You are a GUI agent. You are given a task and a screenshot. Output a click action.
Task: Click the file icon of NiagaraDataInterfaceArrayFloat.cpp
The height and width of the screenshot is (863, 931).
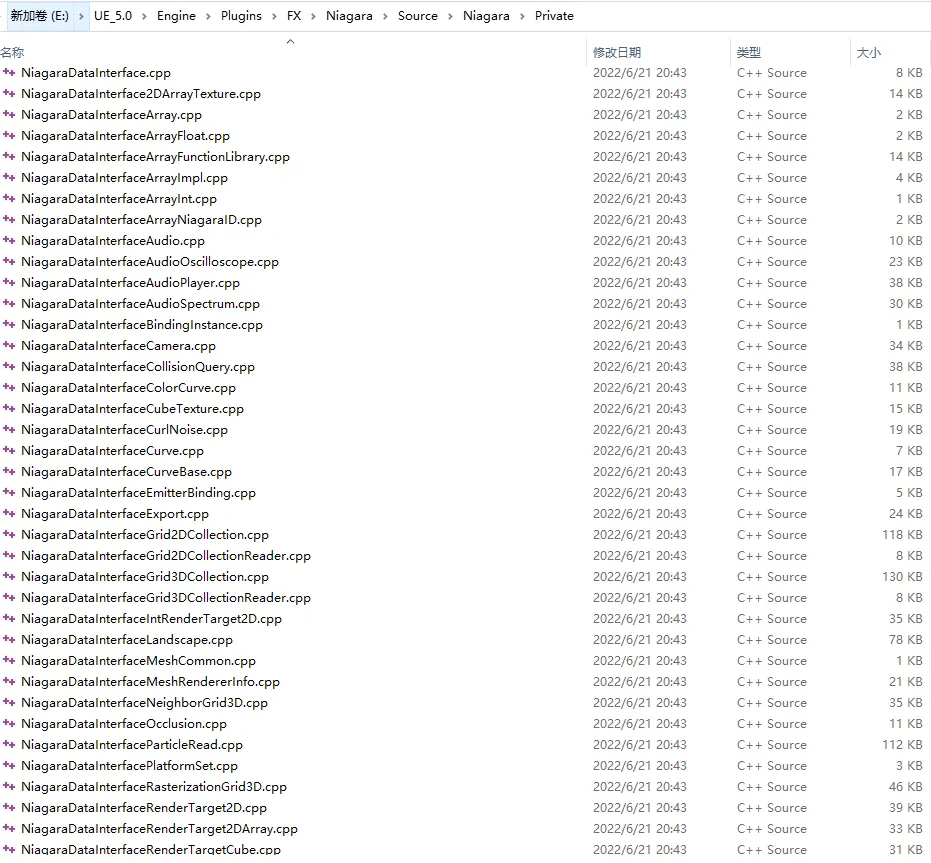[9, 135]
